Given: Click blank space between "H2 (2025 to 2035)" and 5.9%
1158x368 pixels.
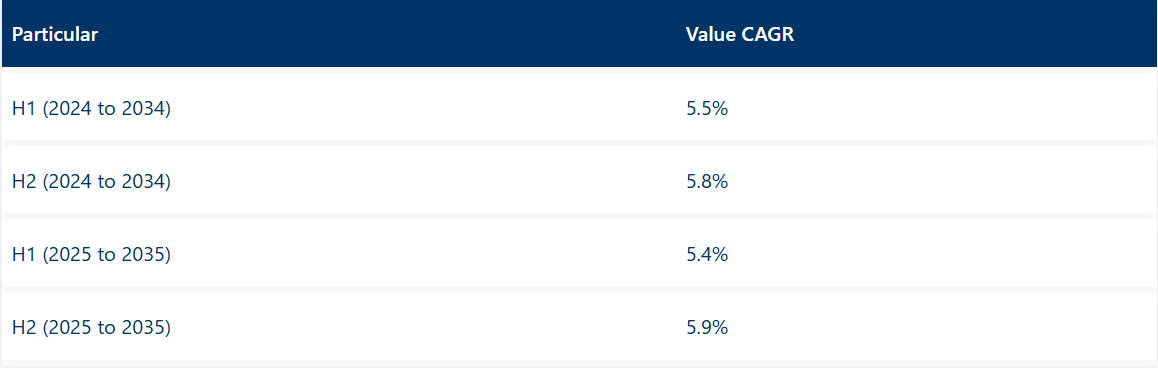Looking at the screenshot, I should point(428,327).
